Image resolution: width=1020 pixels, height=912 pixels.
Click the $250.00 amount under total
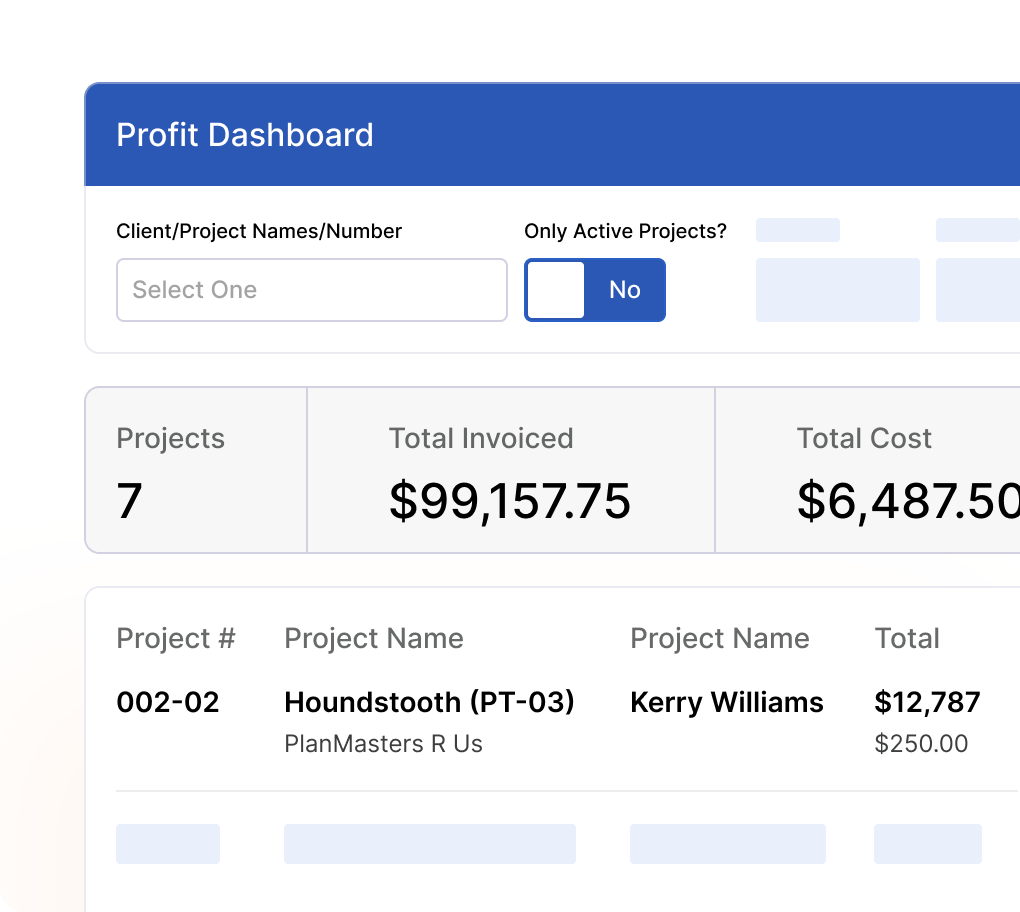click(x=921, y=744)
